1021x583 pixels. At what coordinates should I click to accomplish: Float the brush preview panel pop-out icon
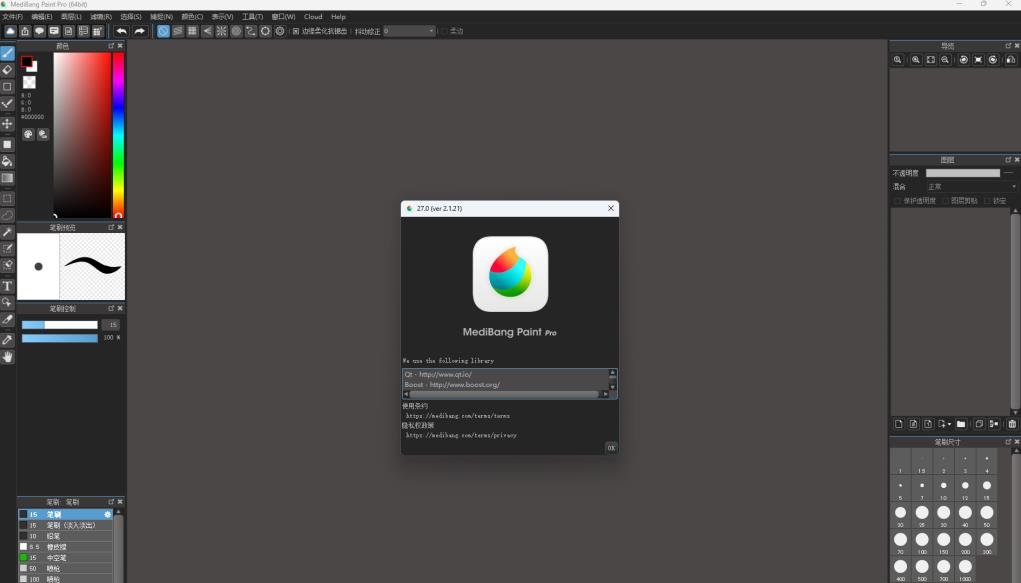point(111,227)
